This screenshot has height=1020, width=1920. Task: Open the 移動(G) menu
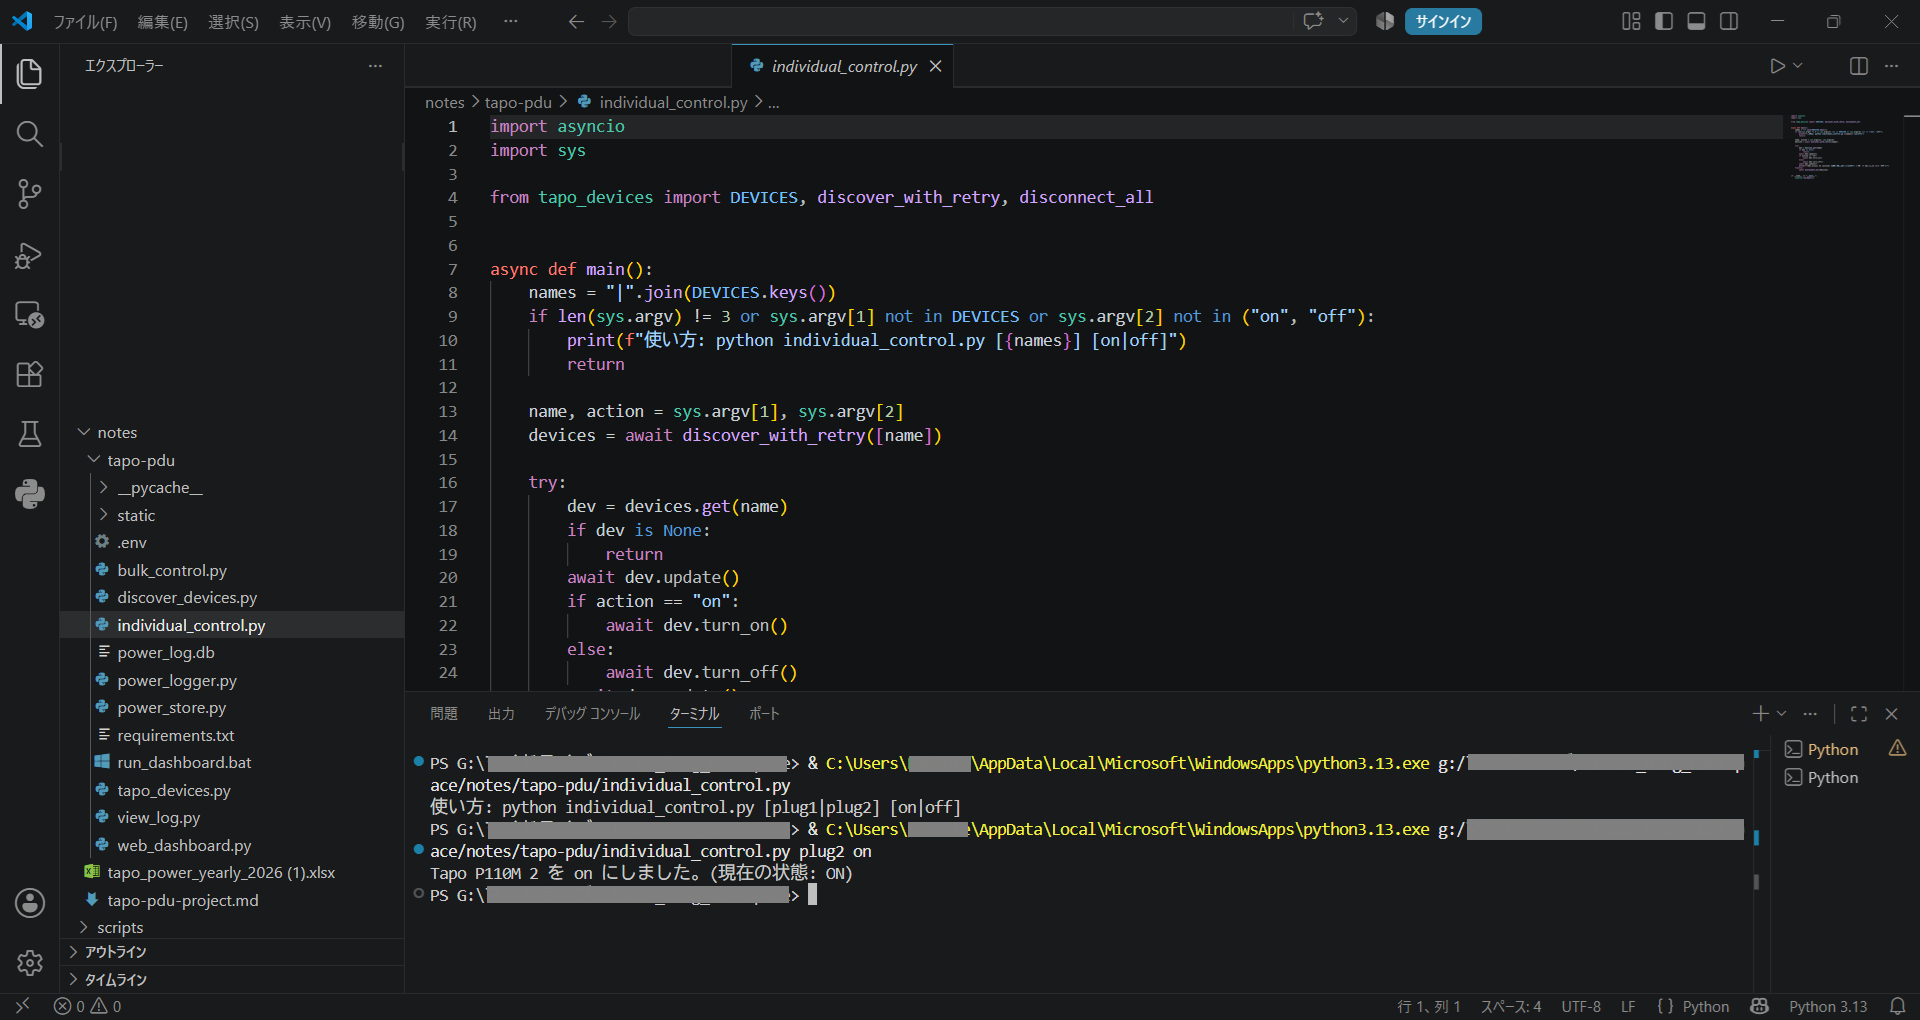[378, 22]
